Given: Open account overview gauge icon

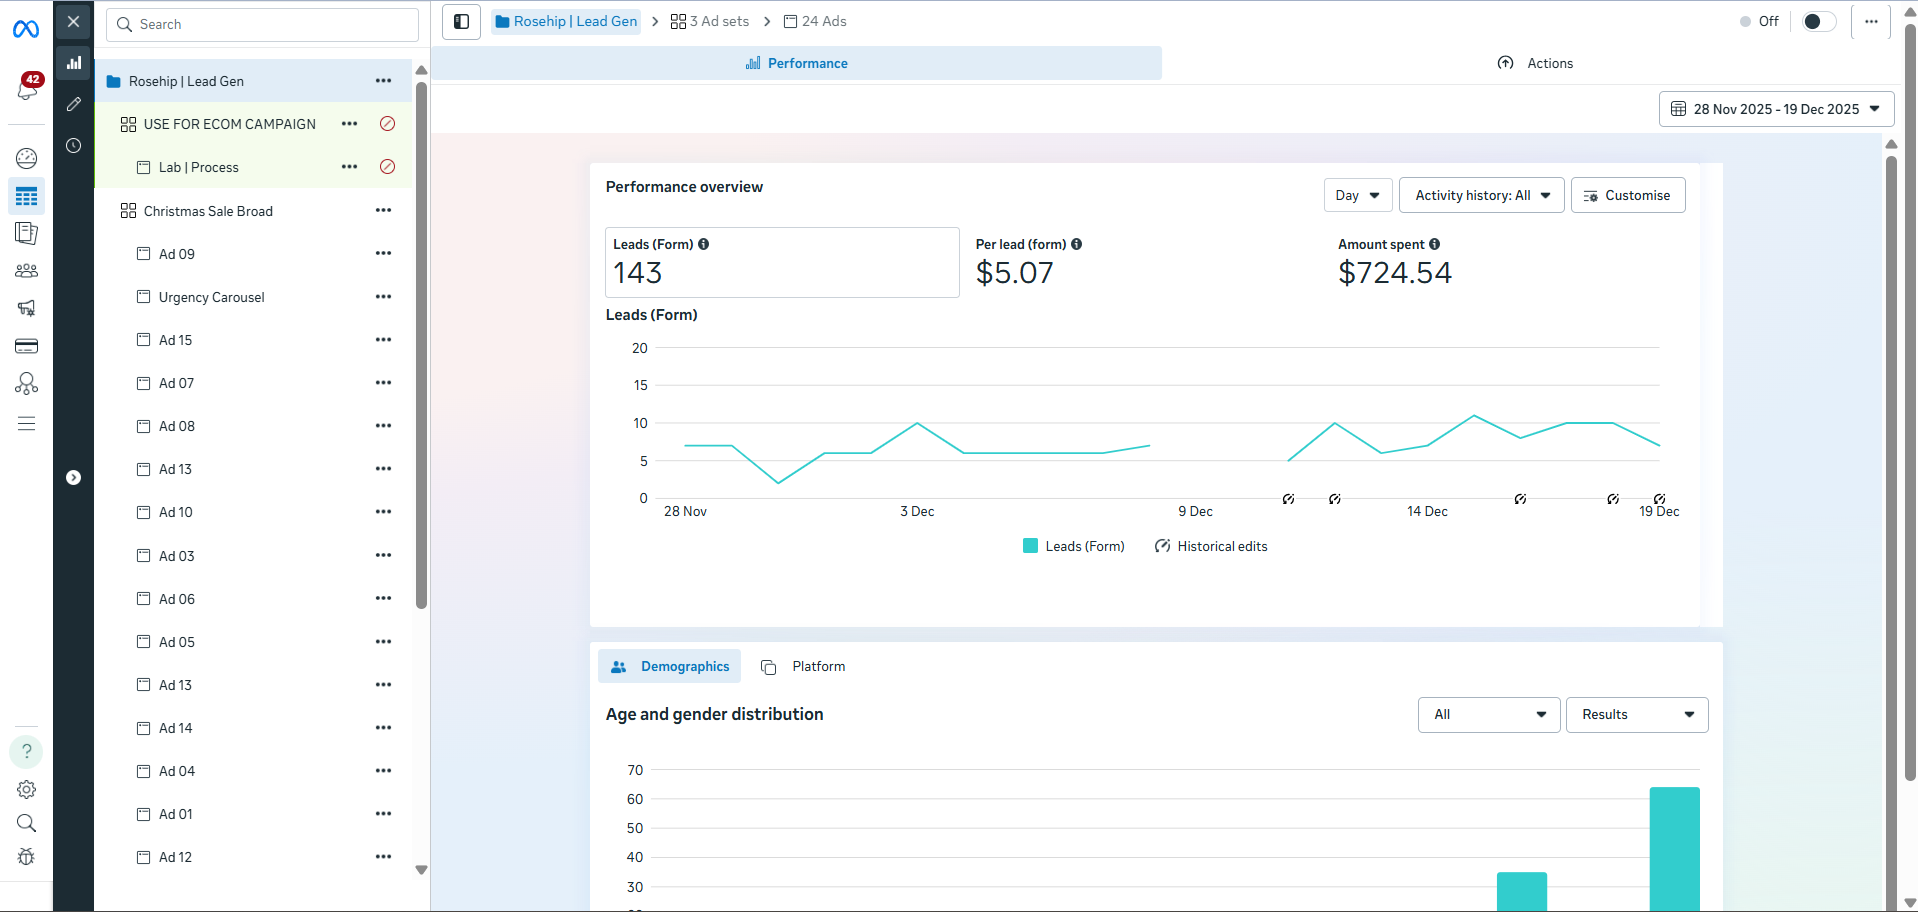Looking at the screenshot, I should pos(27,158).
